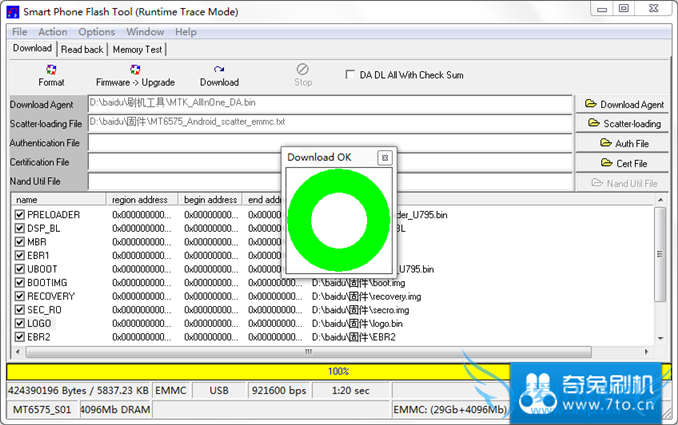Switch to the Memory Test tab
This screenshot has height=425, width=678.
pyautogui.click(x=138, y=49)
